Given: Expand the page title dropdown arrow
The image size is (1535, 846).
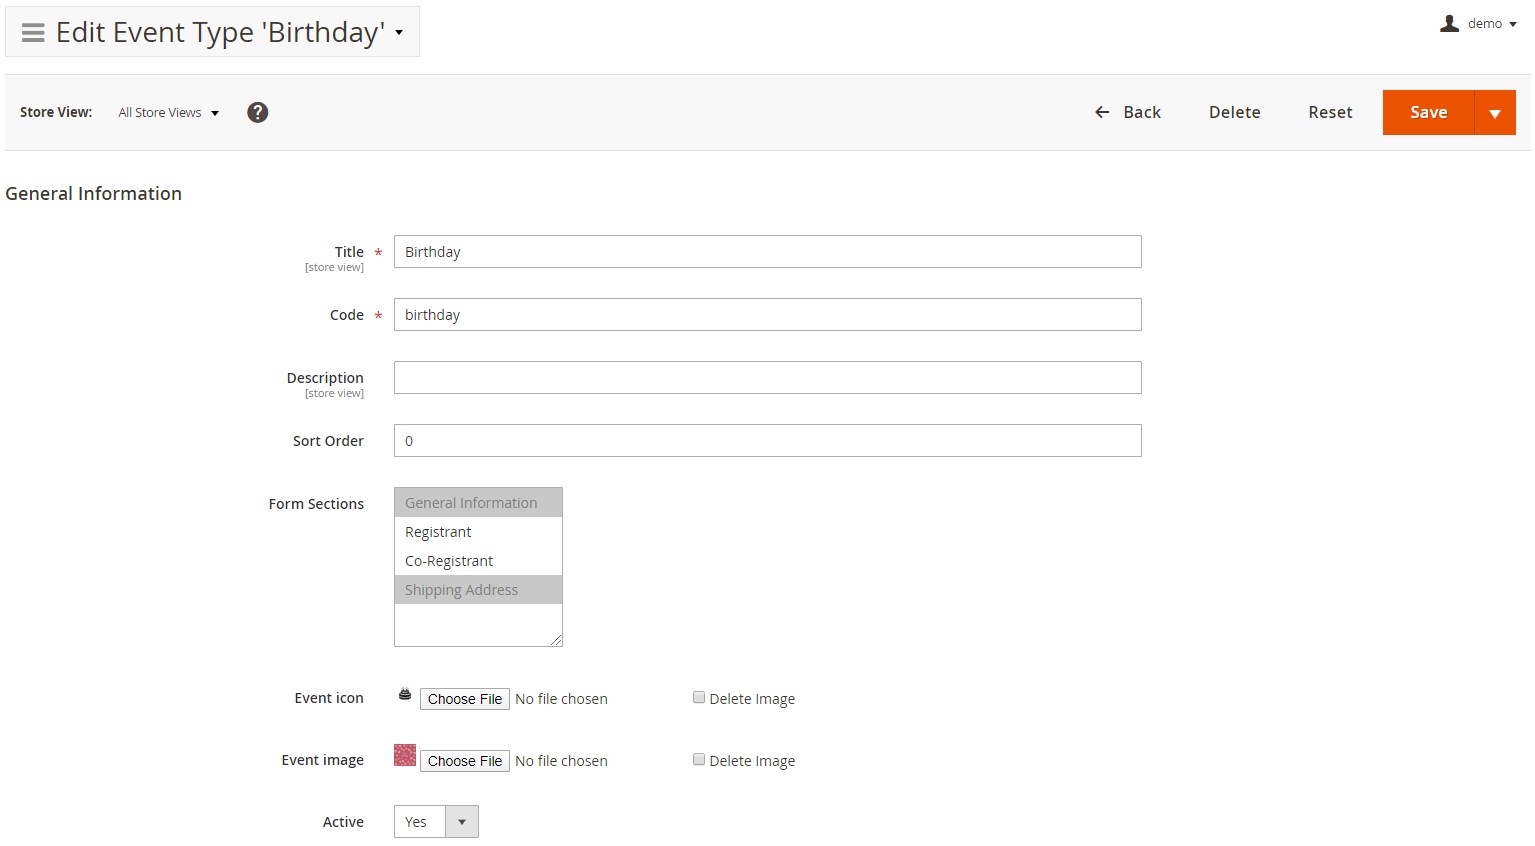Looking at the screenshot, I should point(399,32).
